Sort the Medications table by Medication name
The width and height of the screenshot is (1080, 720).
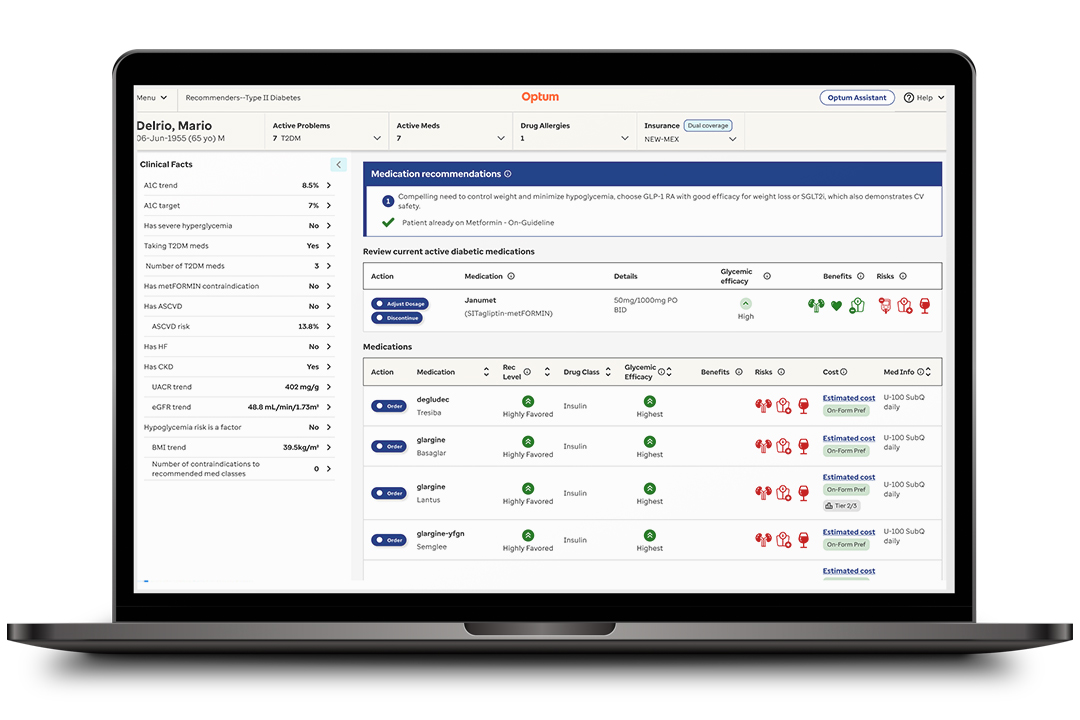click(x=486, y=372)
